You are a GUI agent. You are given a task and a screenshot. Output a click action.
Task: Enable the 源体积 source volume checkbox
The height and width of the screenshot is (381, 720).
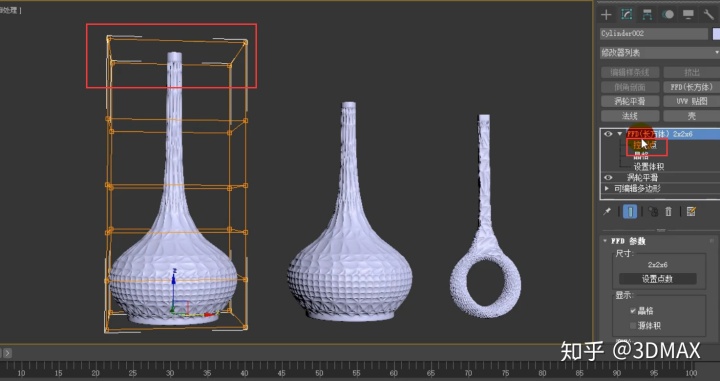tap(633, 326)
